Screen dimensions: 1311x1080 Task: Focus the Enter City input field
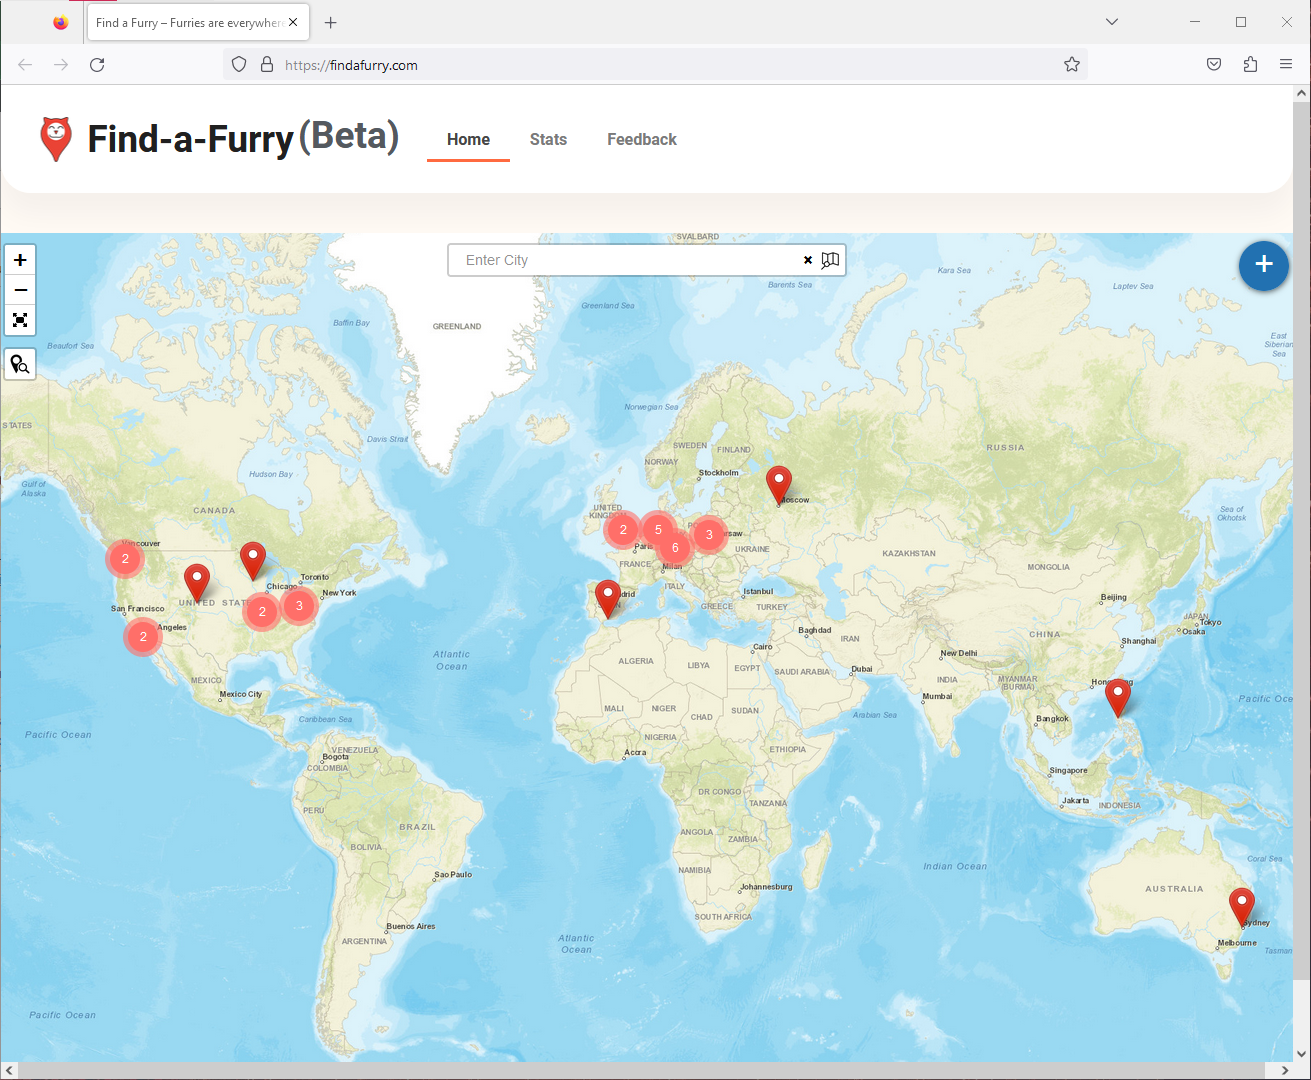click(x=630, y=260)
